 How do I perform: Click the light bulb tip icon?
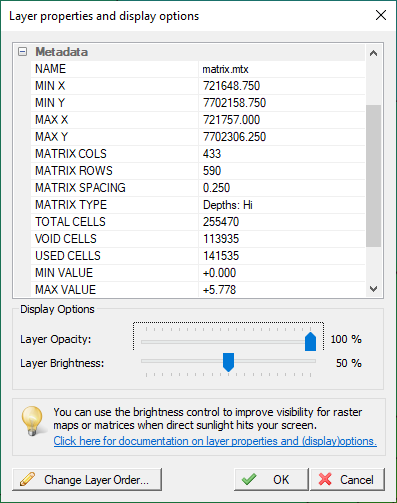coord(32,421)
